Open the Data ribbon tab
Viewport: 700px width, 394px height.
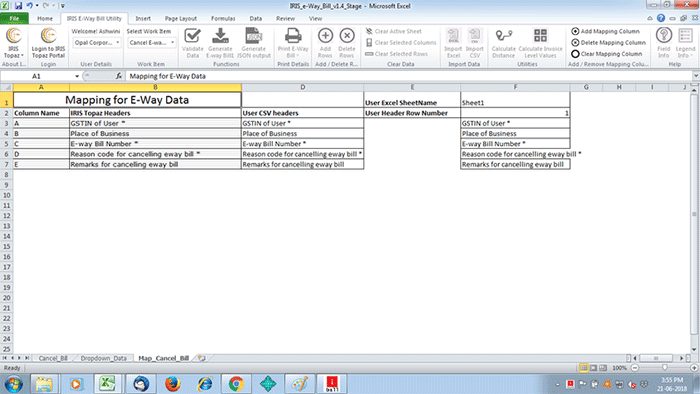coord(255,18)
